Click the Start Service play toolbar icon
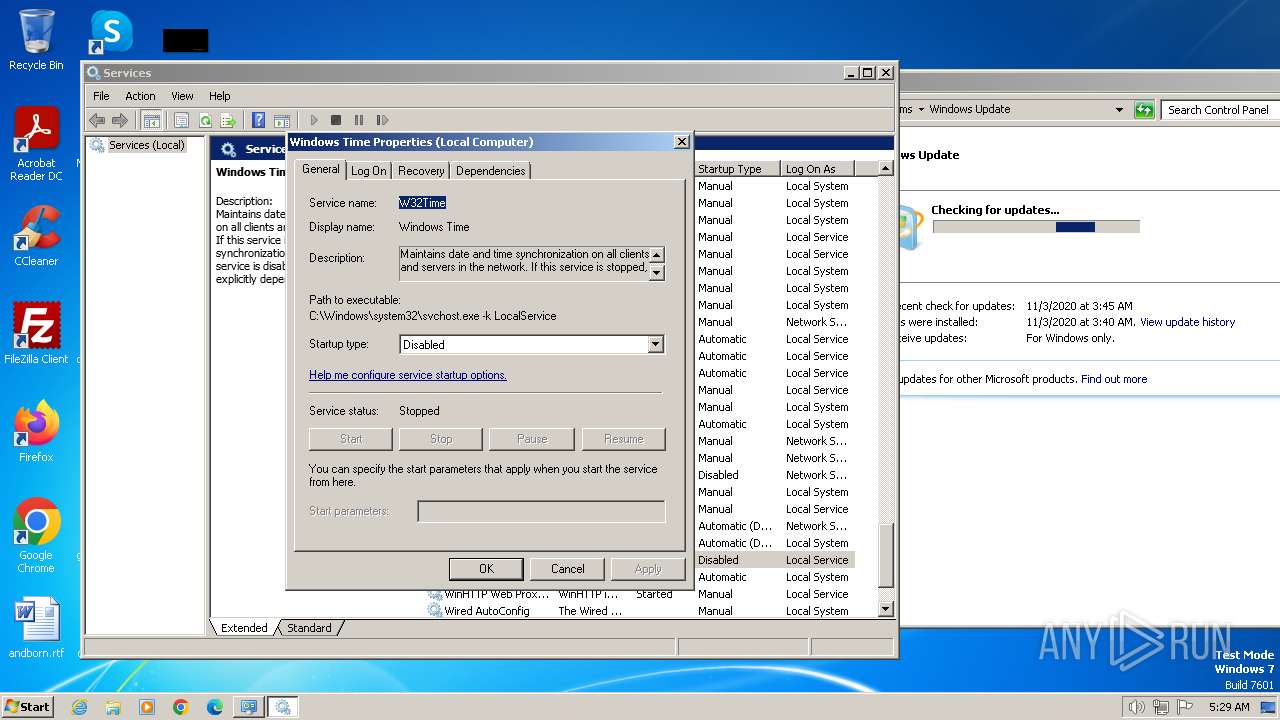Screen dimensions: 1280x720 pyautogui.click(x=313, y=120)
